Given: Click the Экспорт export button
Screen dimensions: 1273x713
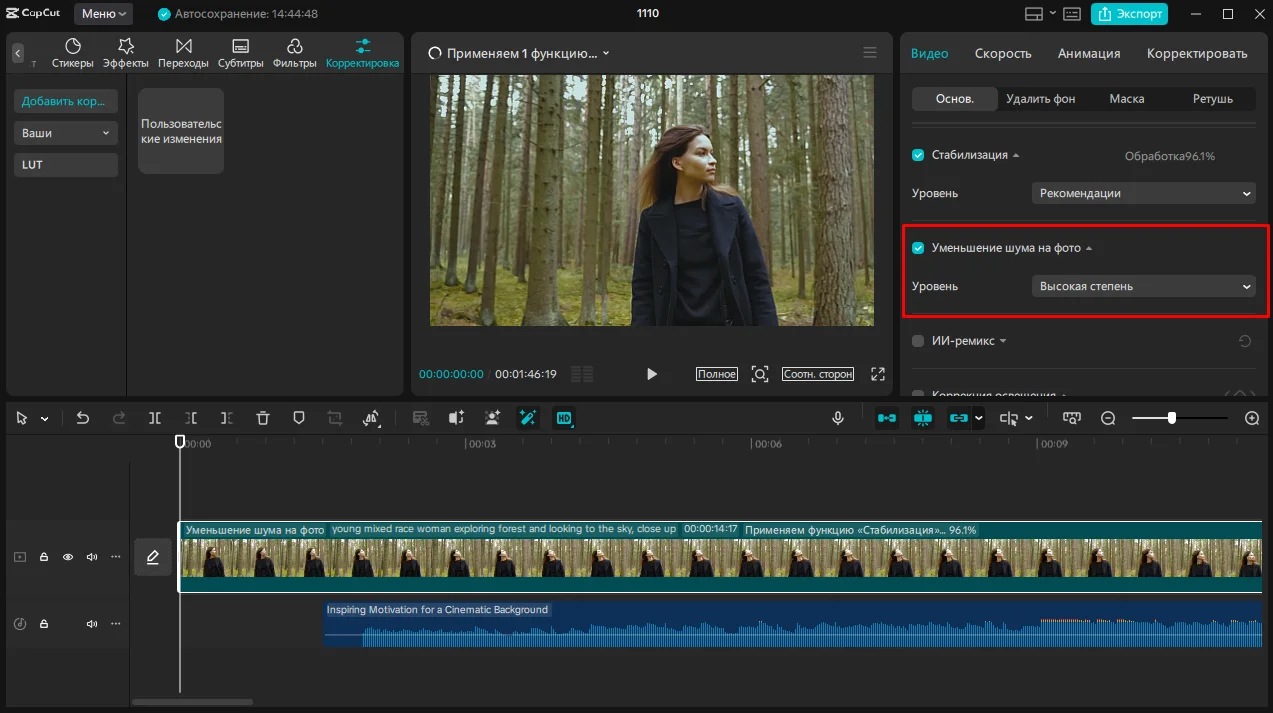Looking at the screenshot, I should click(1129, 14).
